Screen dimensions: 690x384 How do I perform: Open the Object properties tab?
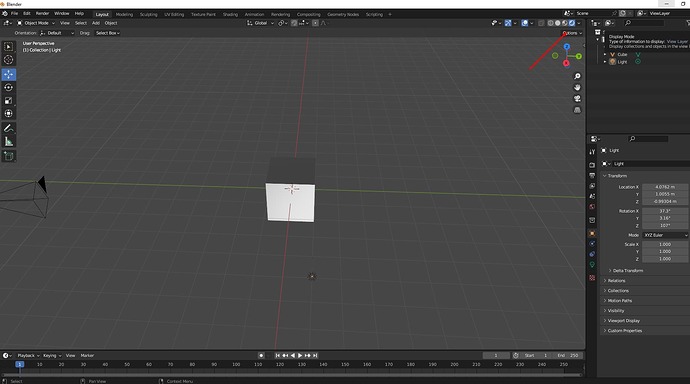(x=592, y=234)
